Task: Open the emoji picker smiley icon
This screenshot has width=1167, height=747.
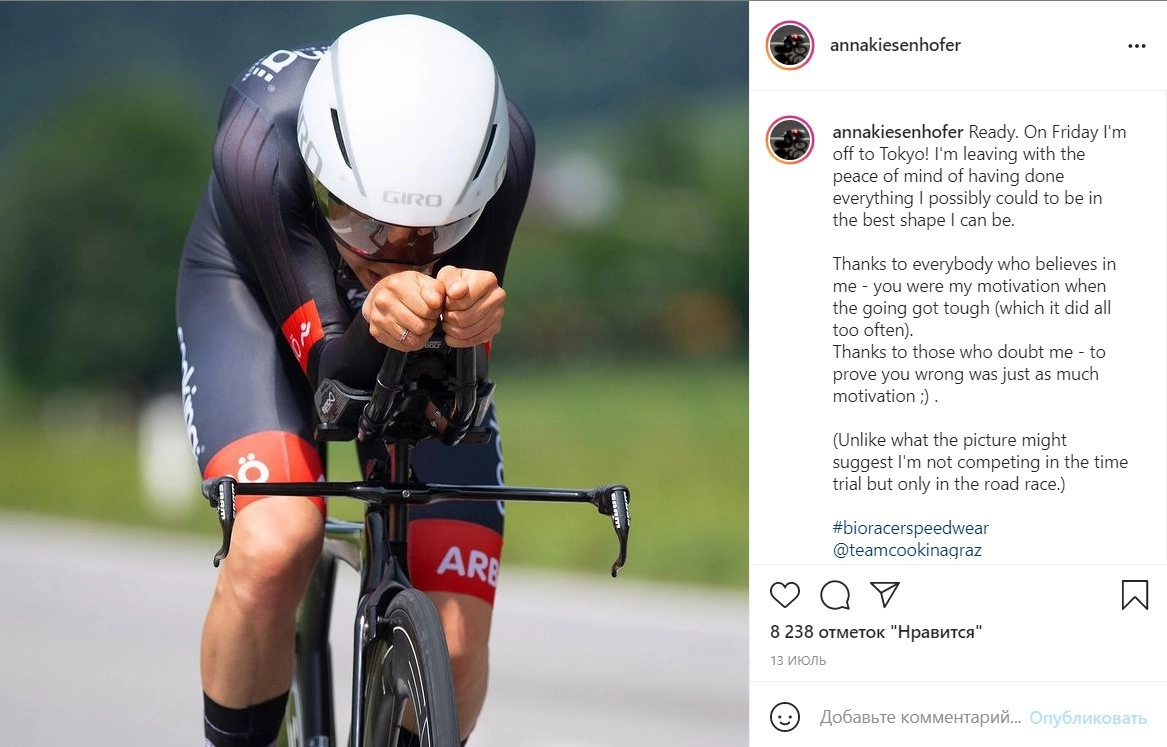Action: pos(784,717)
